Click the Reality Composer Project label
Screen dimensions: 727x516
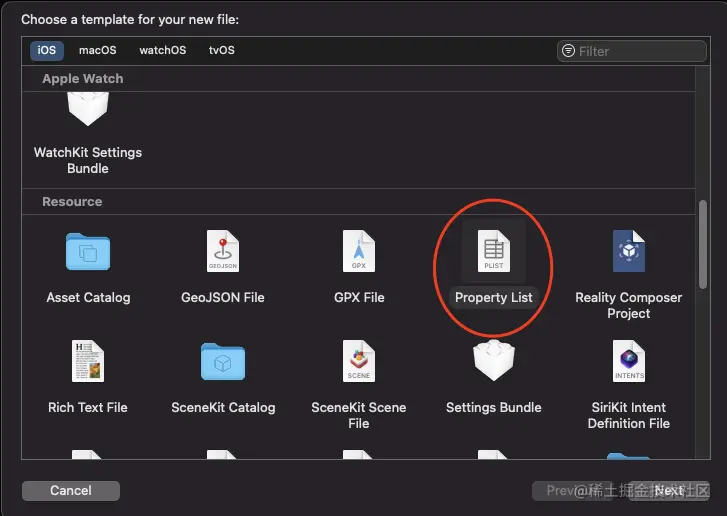pos(629,306)
